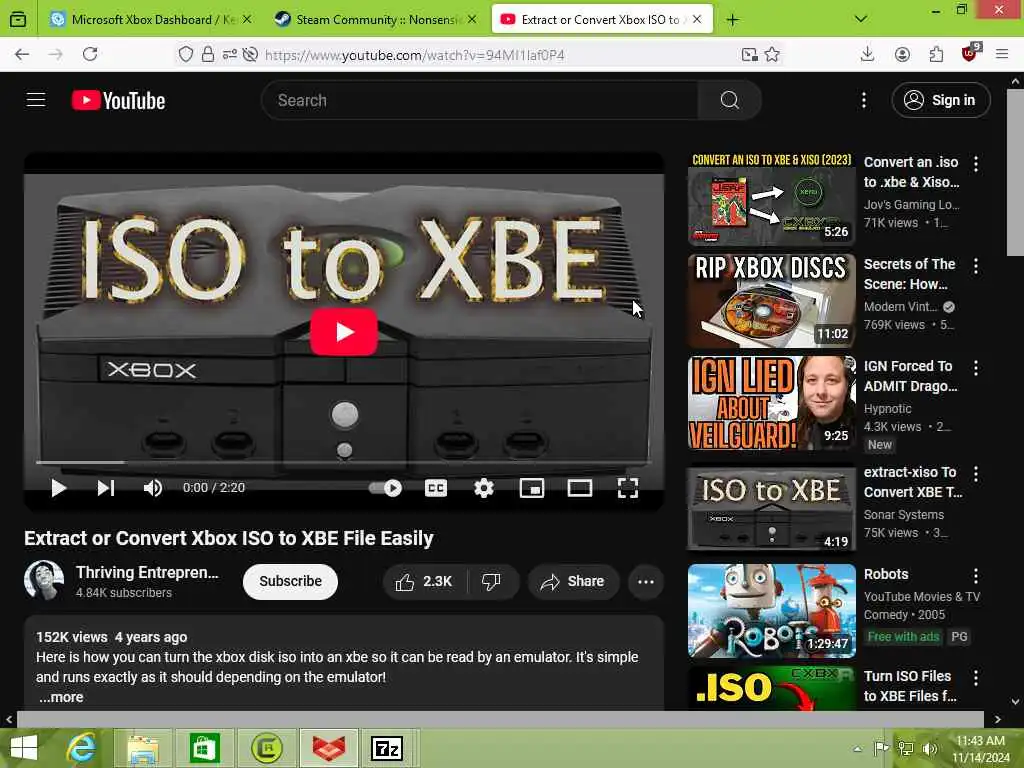1024x768 pixels.
Task: Switch to theater mode
Action: [579, 488]
